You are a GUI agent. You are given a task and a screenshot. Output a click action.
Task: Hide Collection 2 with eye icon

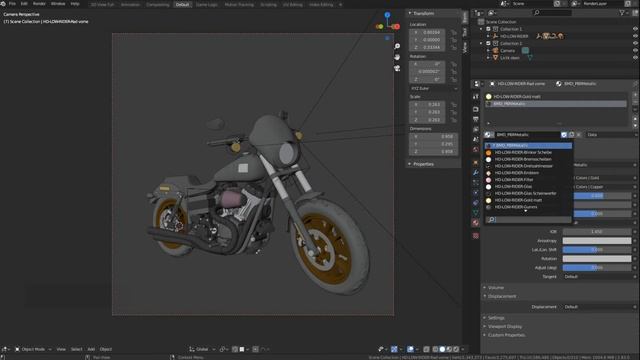(x=635, y=43)
